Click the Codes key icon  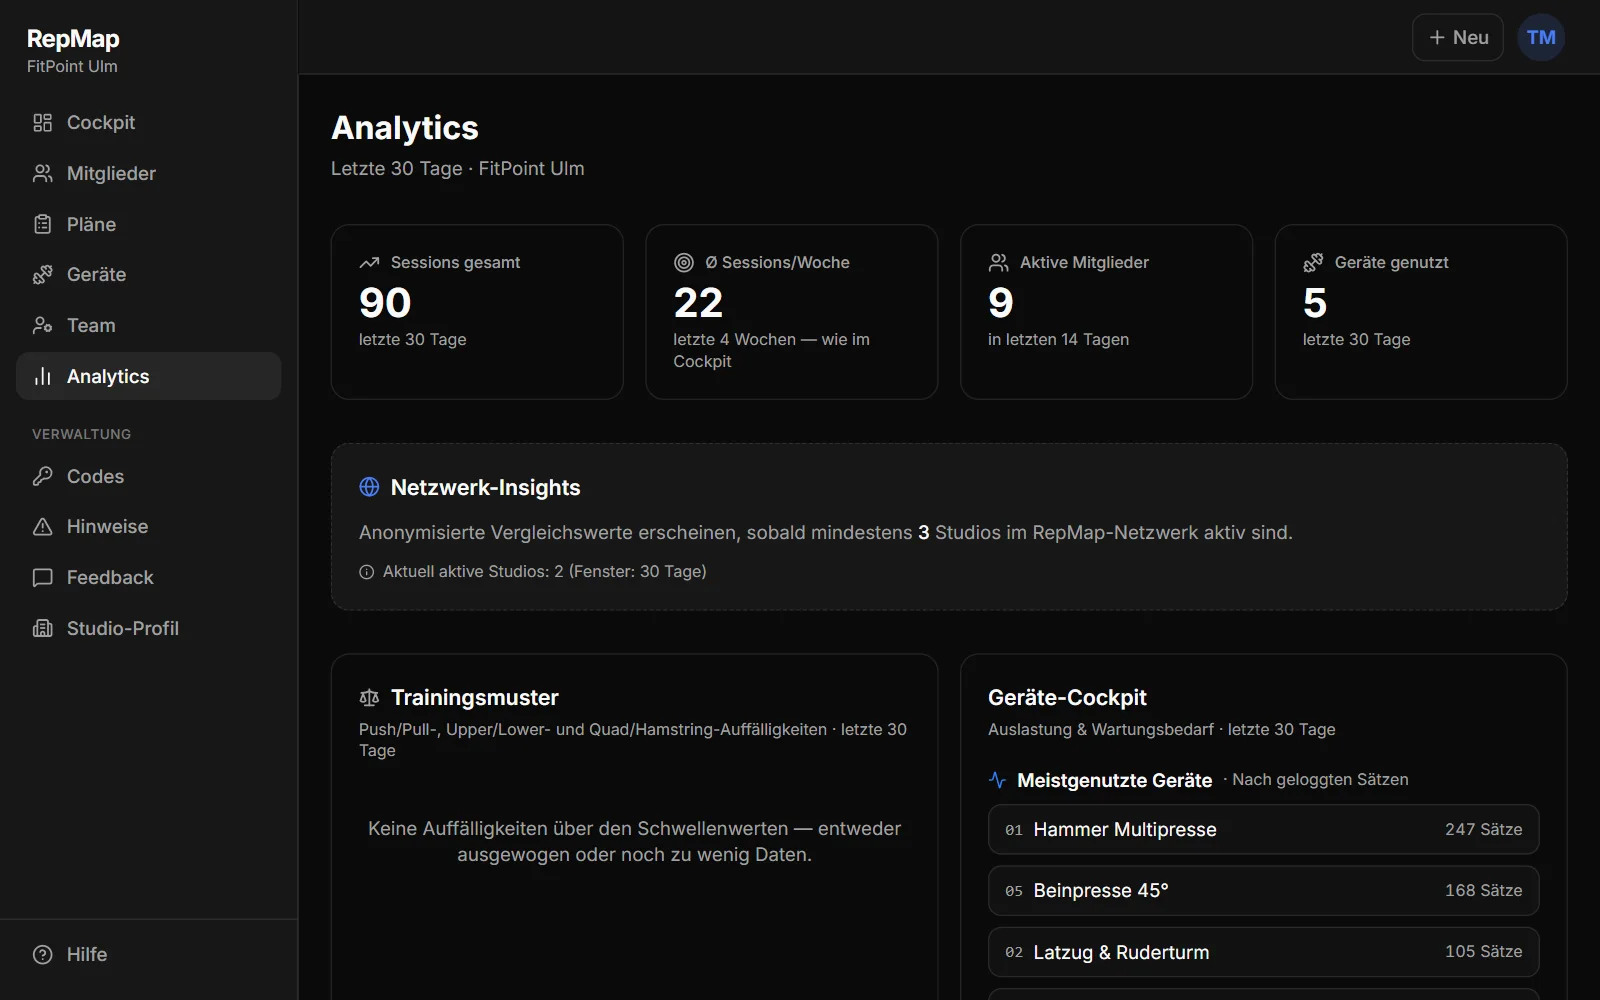click(42, 476)
